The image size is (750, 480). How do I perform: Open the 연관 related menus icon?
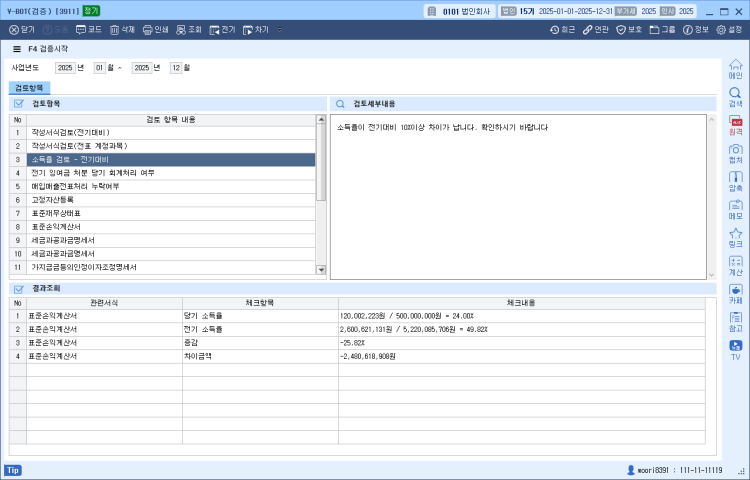pyautogui.click(x=596, y=30)
